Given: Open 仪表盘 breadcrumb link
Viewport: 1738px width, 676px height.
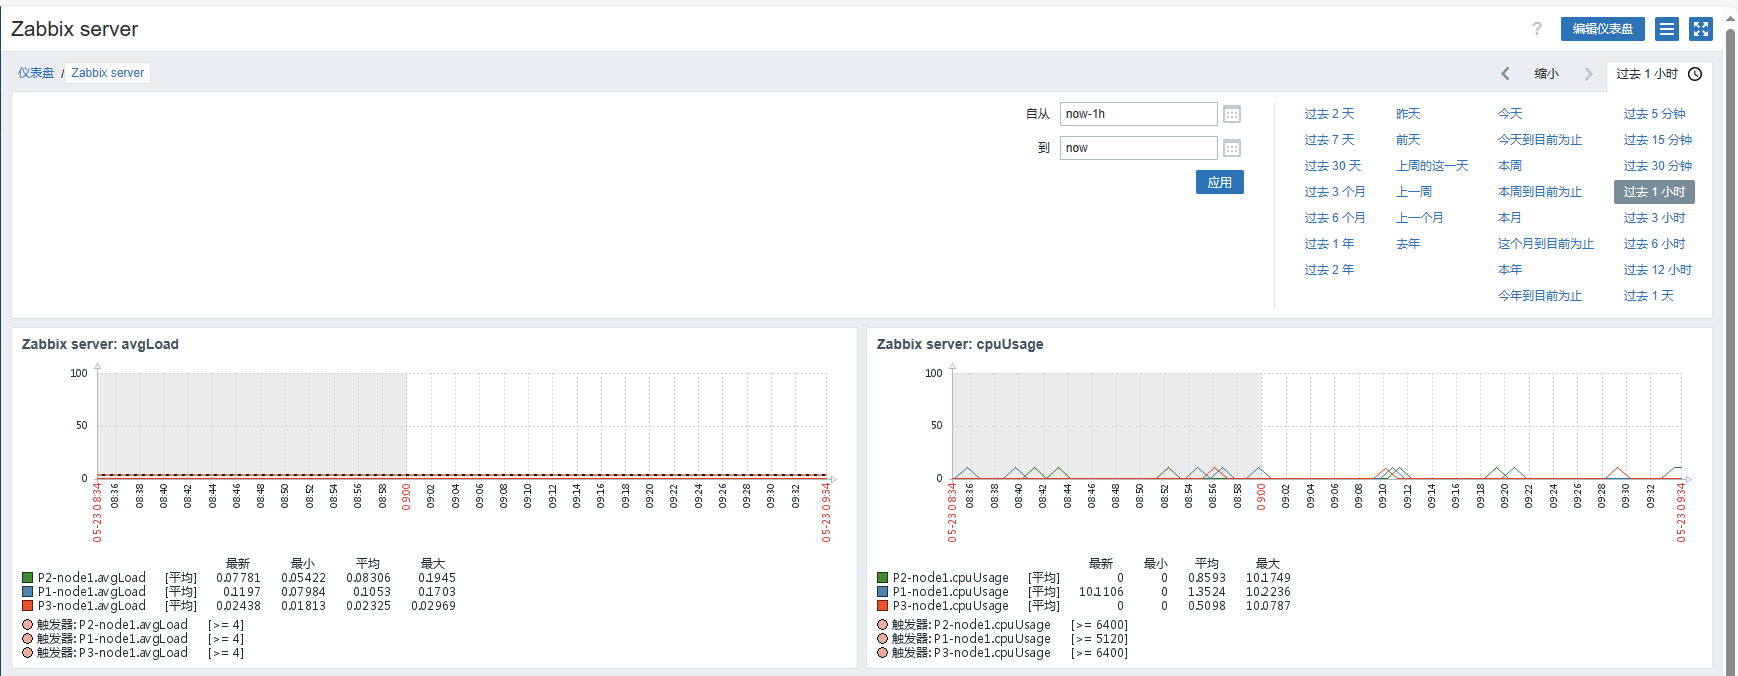Looking at the screenshot, I should [36, 73].
